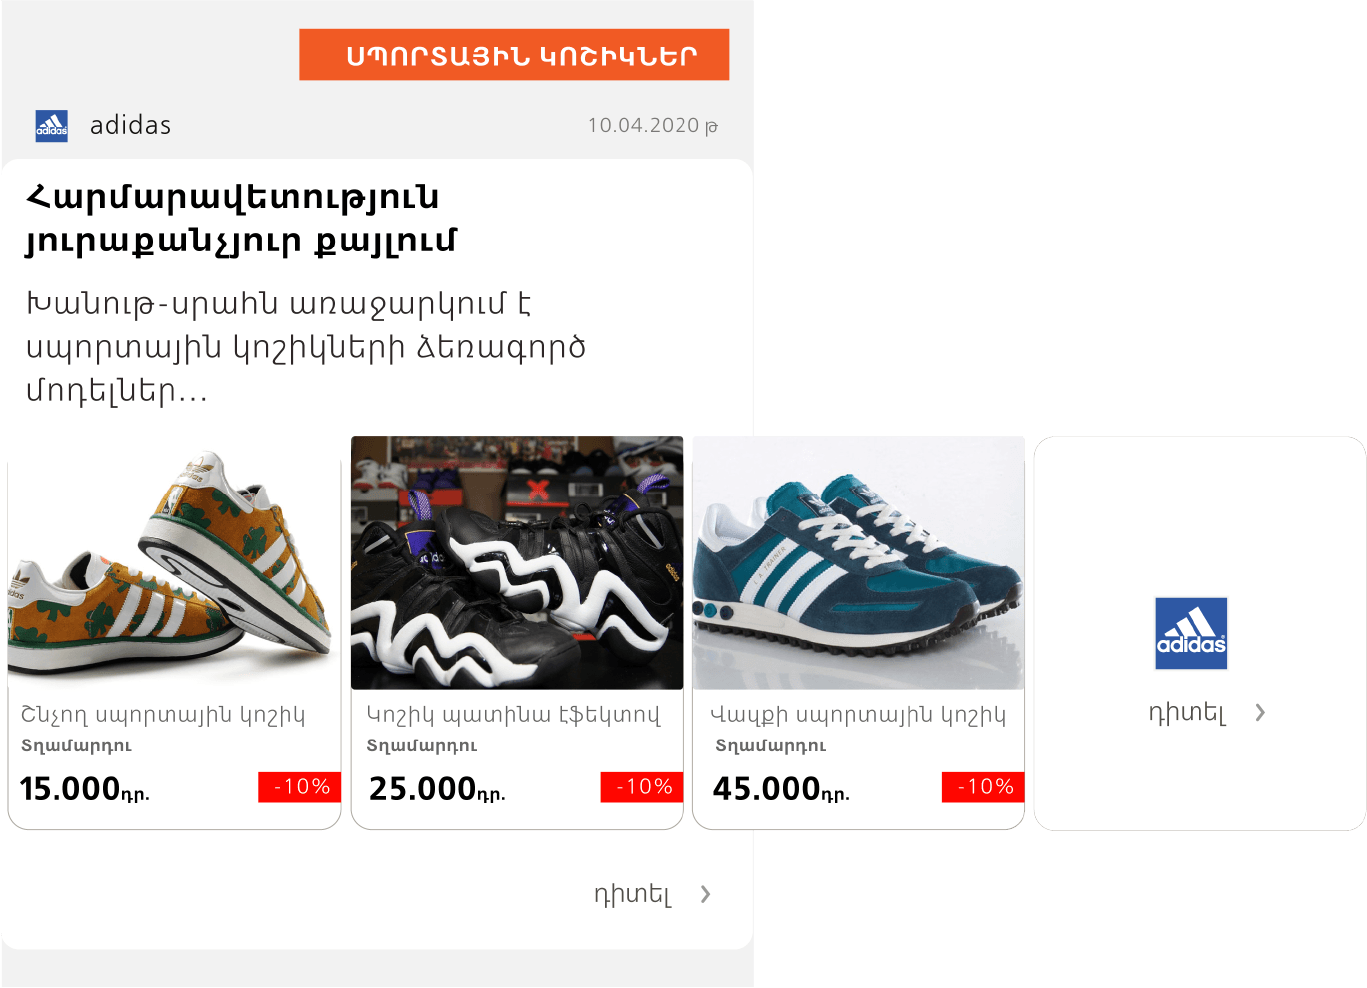Viewport: 1367px width, 988px height.
Task: Click the small adidas logo beside brand name
Action: tap(52, 126)
